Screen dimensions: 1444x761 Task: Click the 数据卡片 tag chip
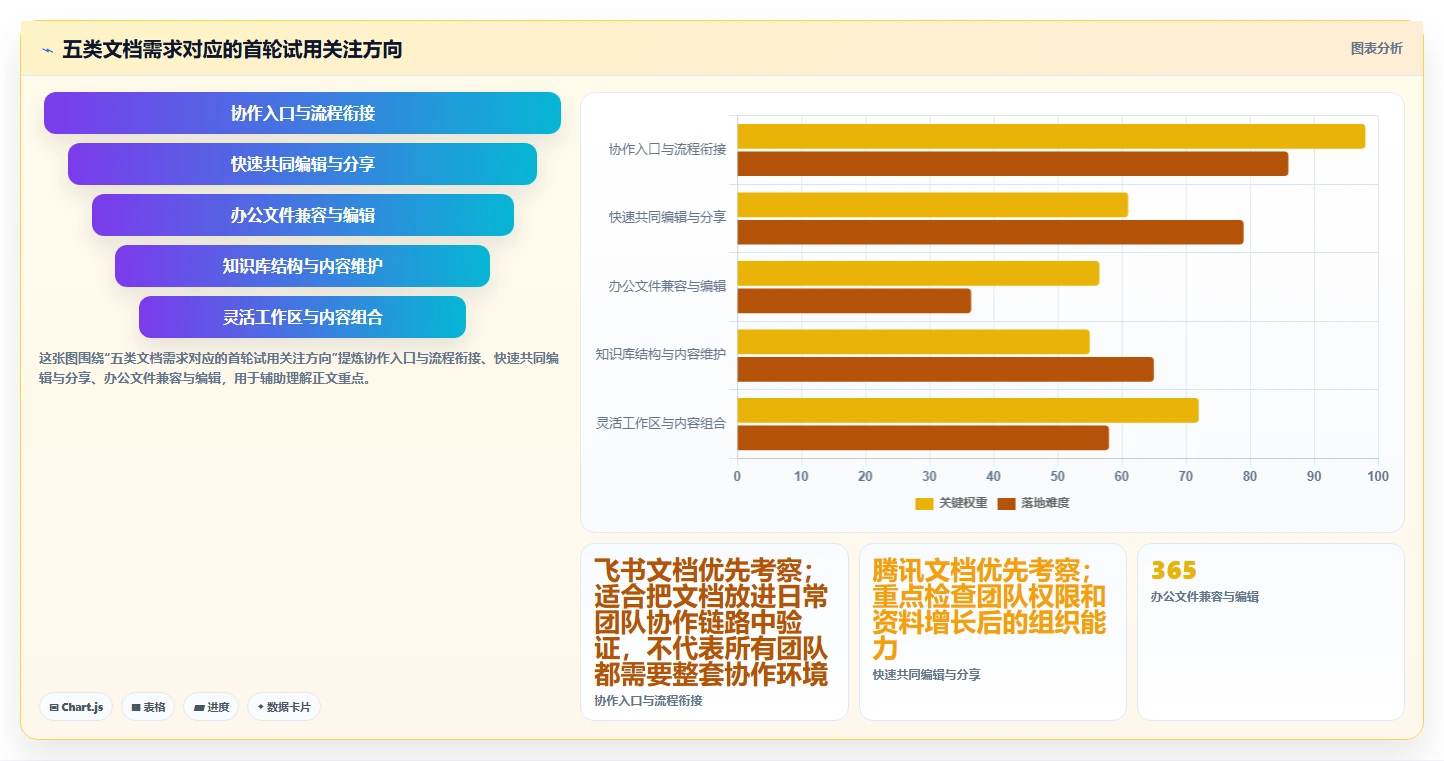284,707
